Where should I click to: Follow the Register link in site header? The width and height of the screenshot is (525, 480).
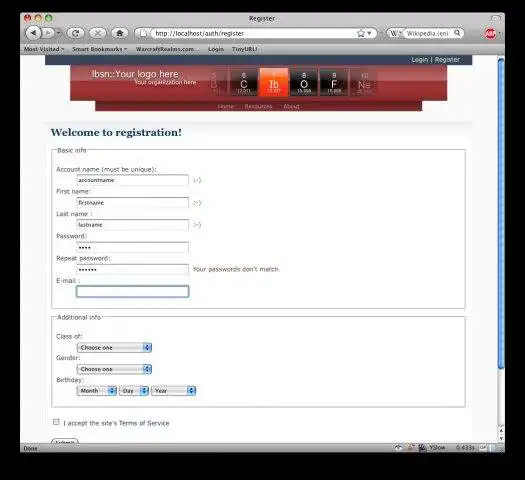447,60
